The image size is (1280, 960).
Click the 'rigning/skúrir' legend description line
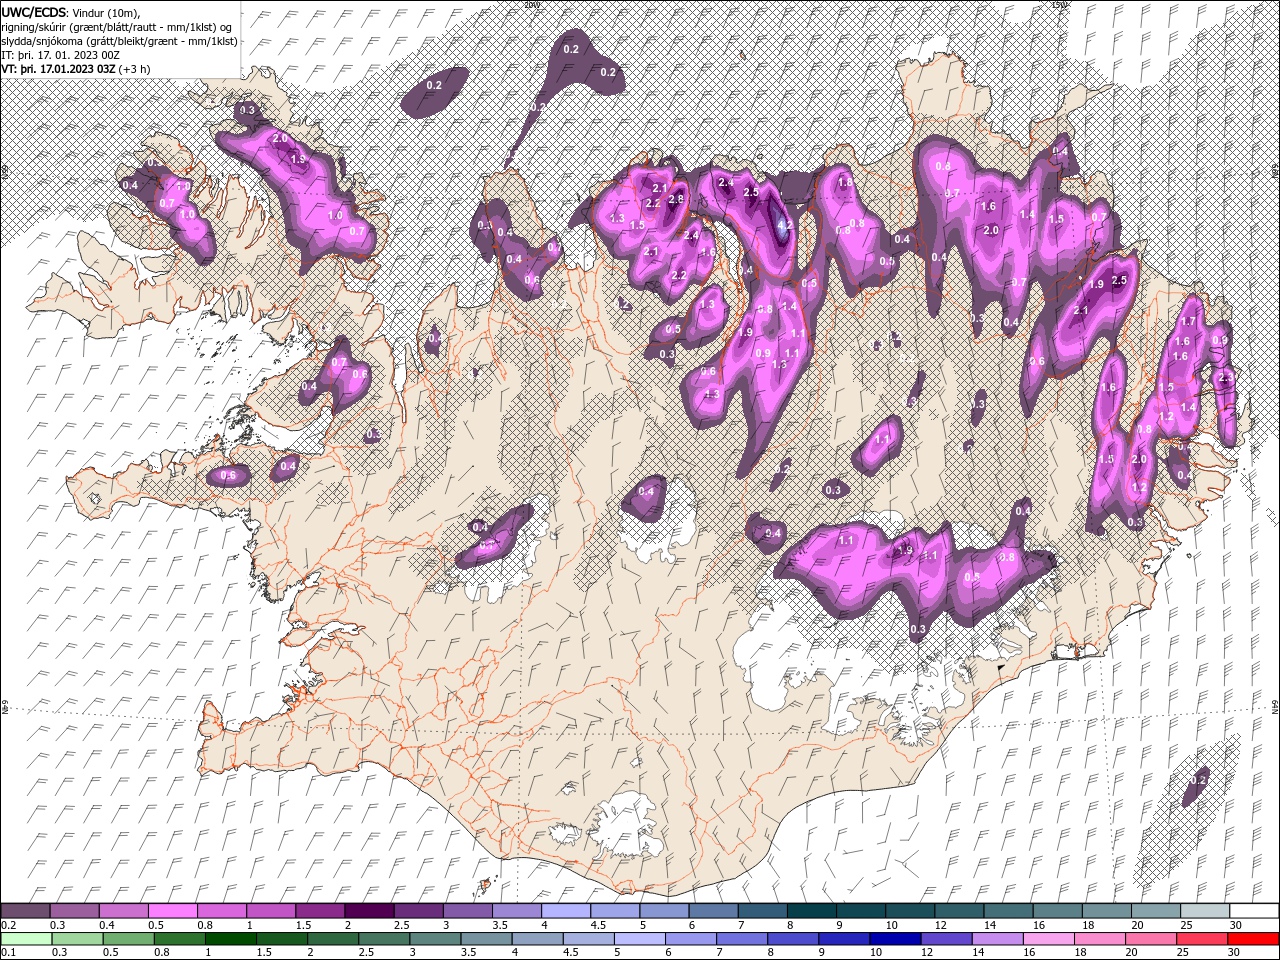pos(118,26)
